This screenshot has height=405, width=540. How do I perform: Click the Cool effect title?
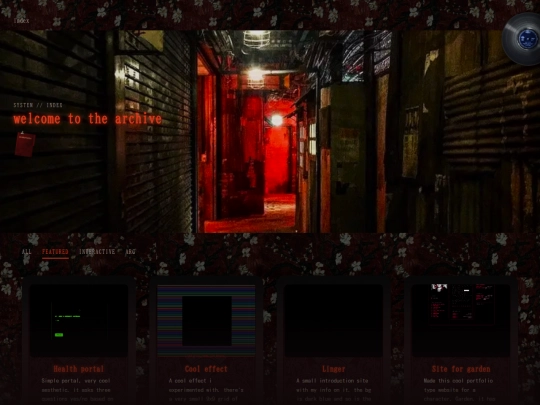pyautogui.click(x=206, y=369)
